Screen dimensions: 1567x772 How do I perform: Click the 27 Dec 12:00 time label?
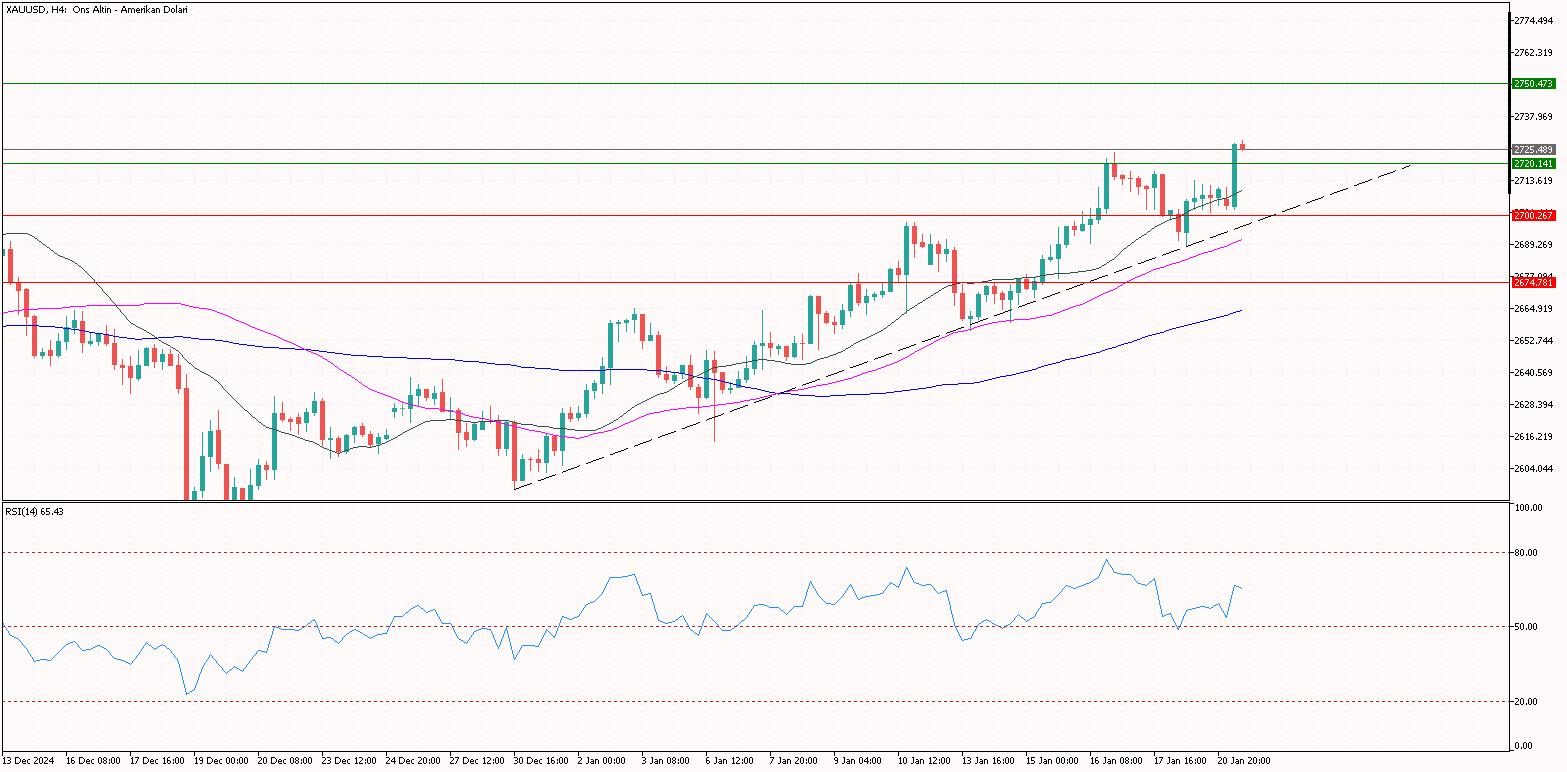click(479, 761)
